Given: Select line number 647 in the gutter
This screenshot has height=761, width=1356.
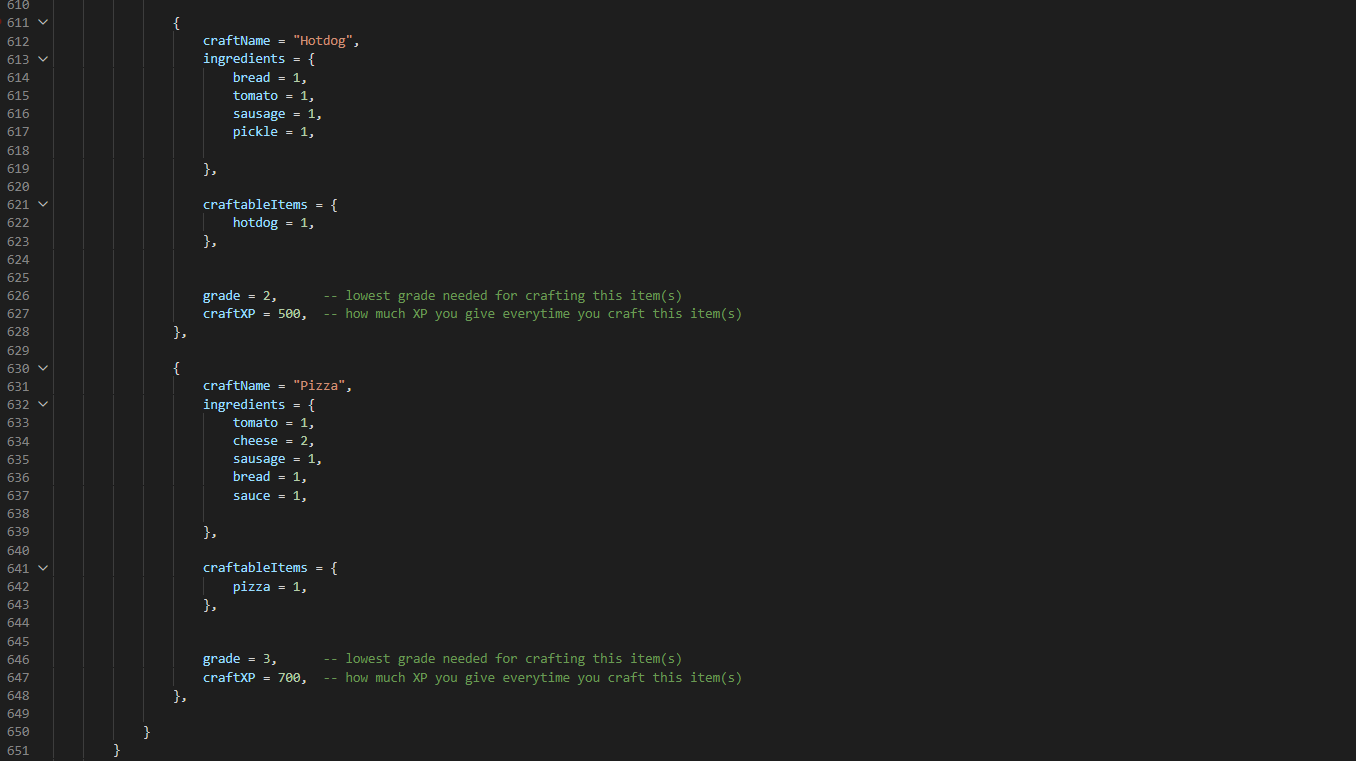Looking at the screenshot, I should coord(17,678).
